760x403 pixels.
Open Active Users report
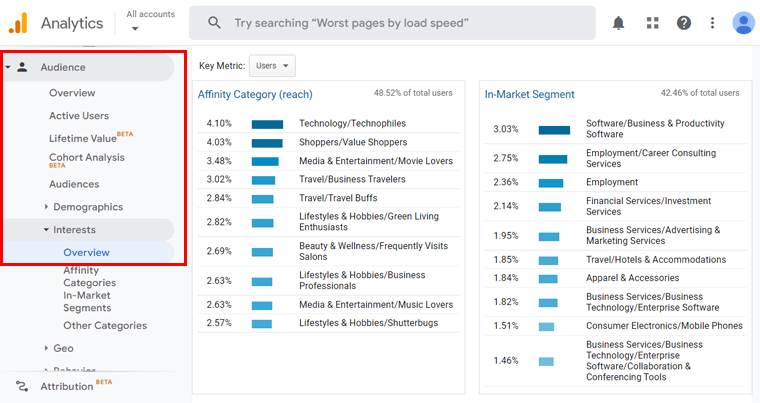(x=79, y=115)
